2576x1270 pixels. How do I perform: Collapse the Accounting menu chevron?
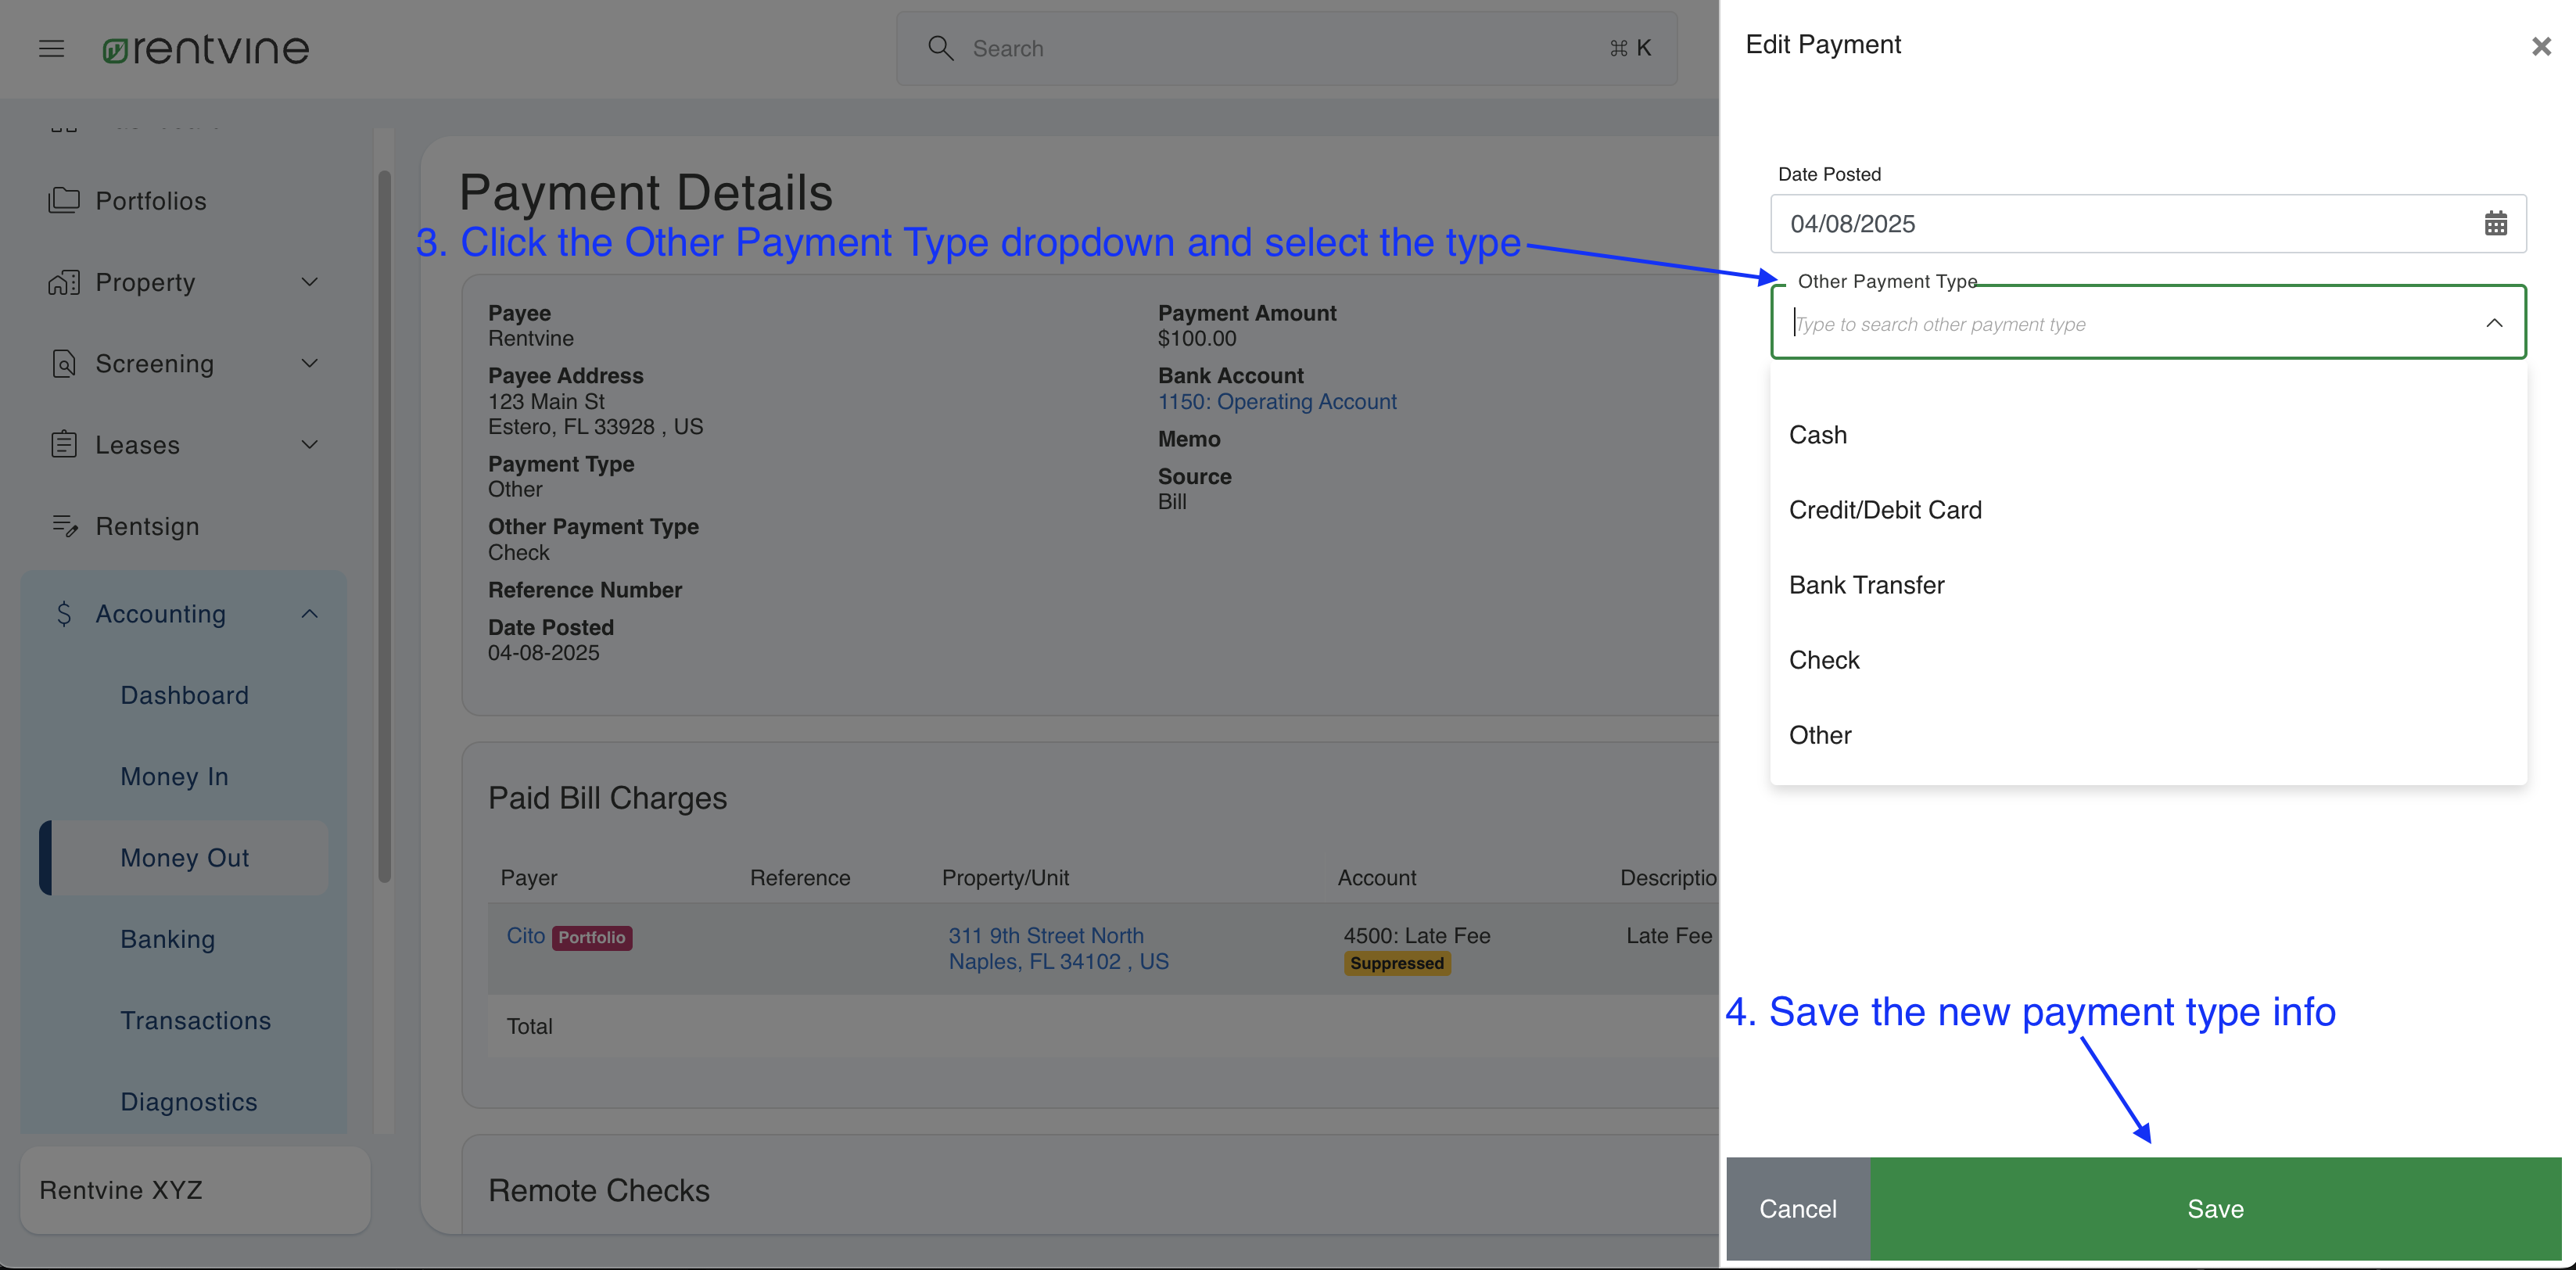[310, 614]
